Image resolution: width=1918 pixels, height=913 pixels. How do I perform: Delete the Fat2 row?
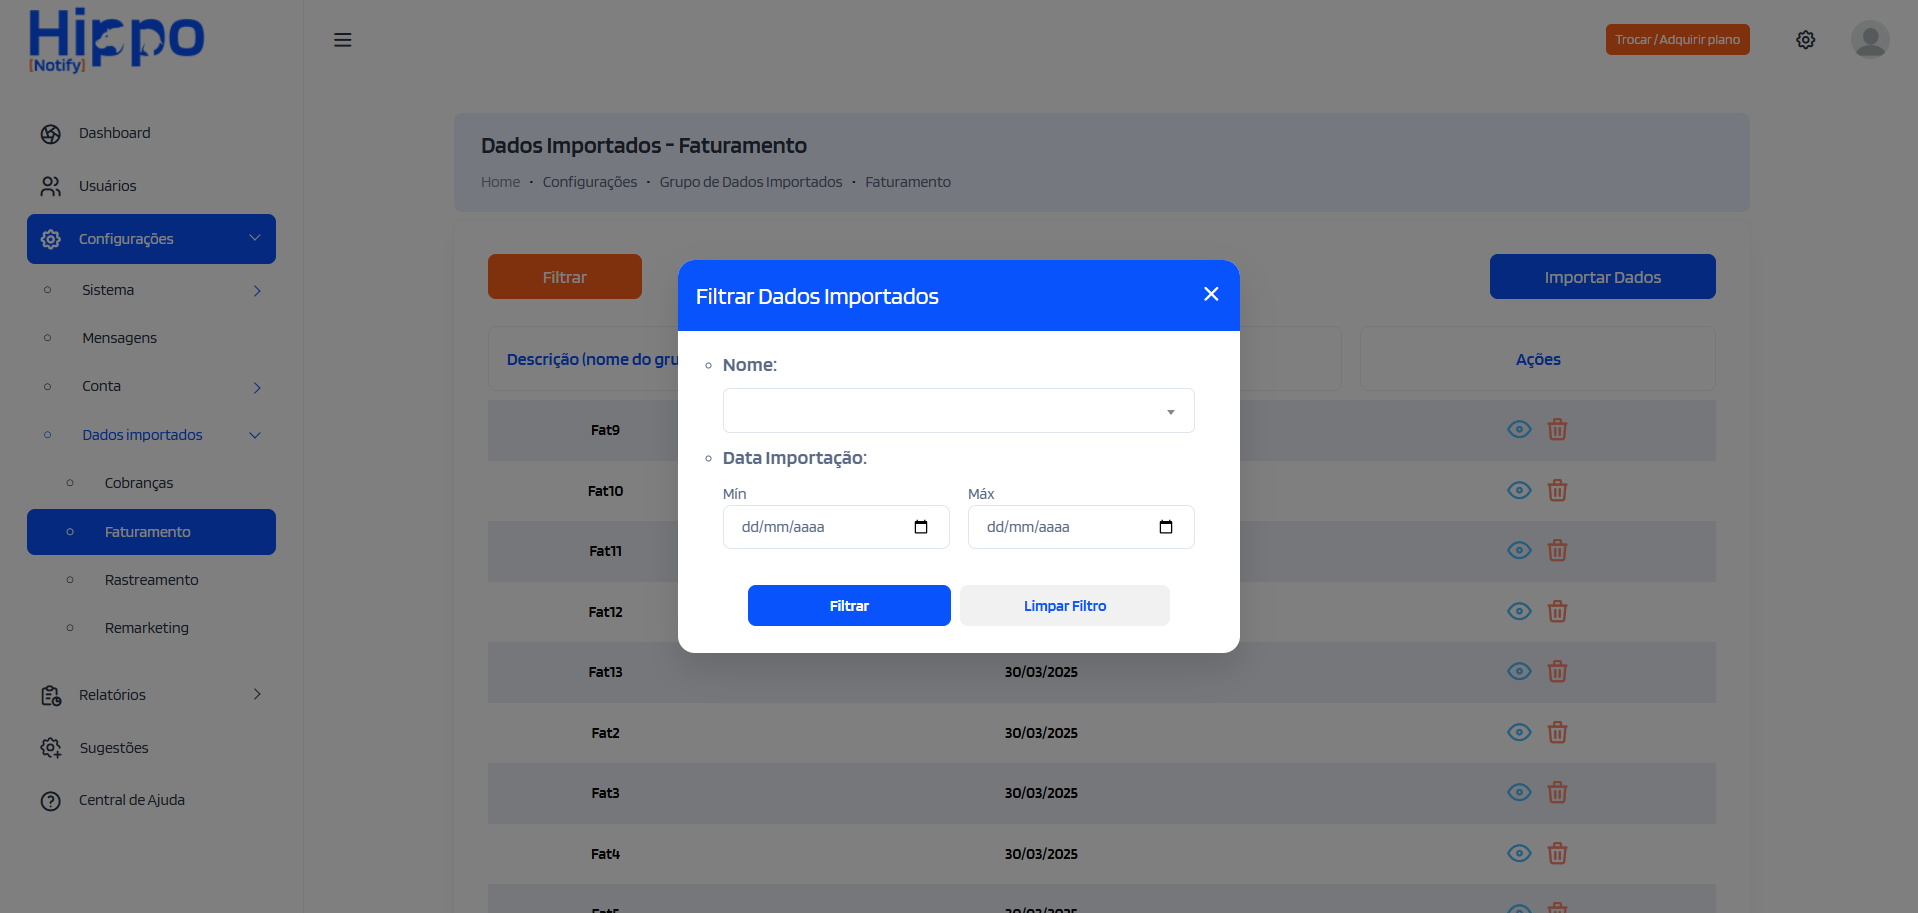[1557, 732]
